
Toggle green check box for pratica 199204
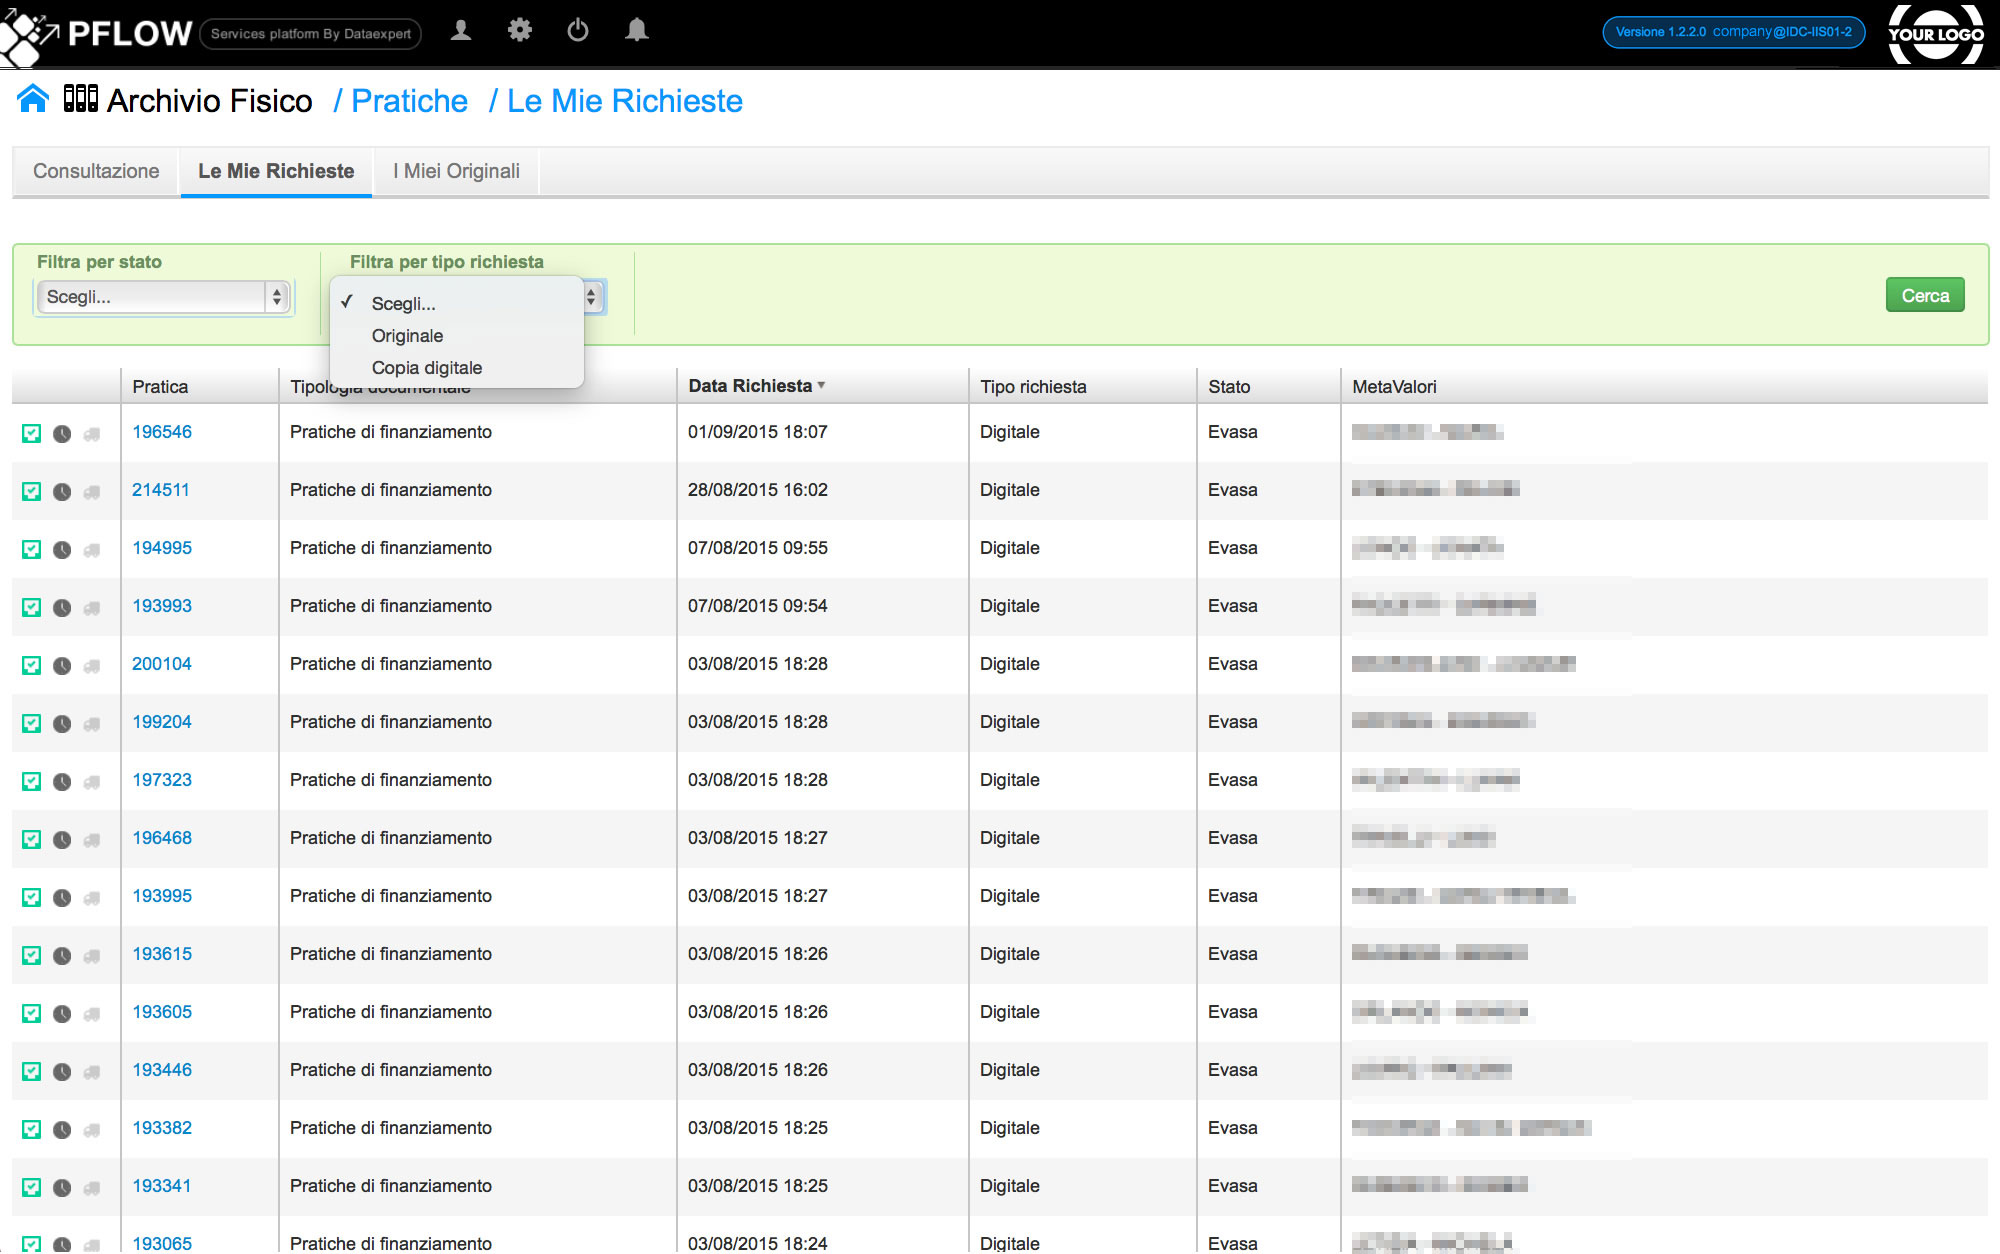pos(32,724)
